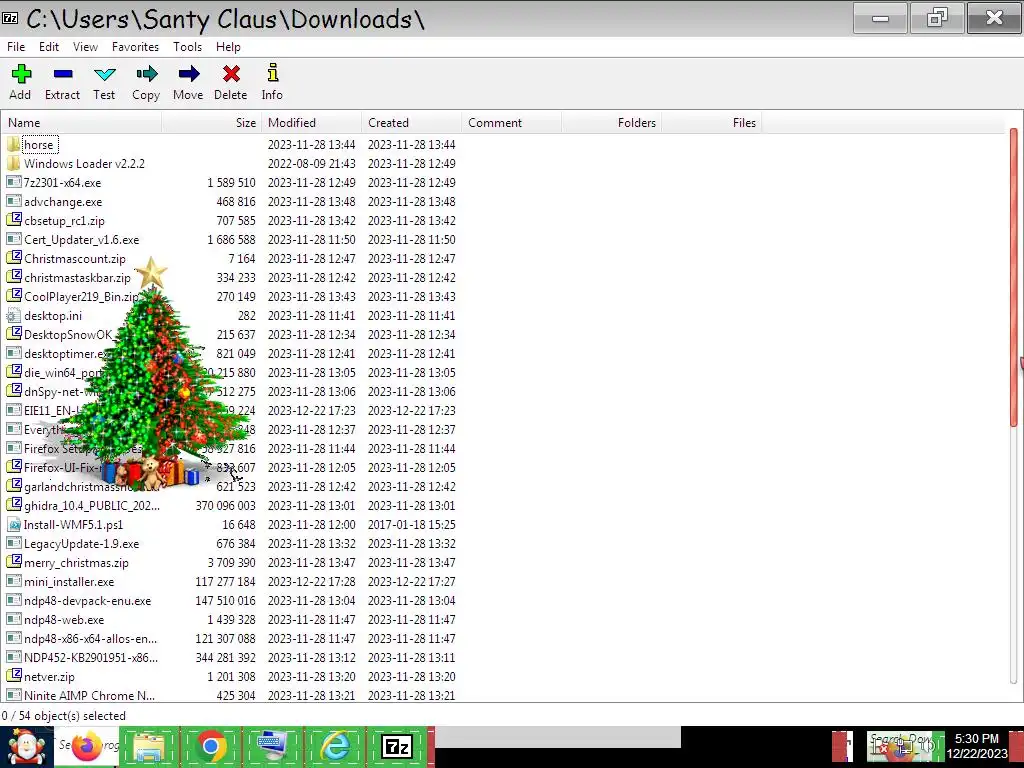Click the Test archive toolbar icon

104,74
